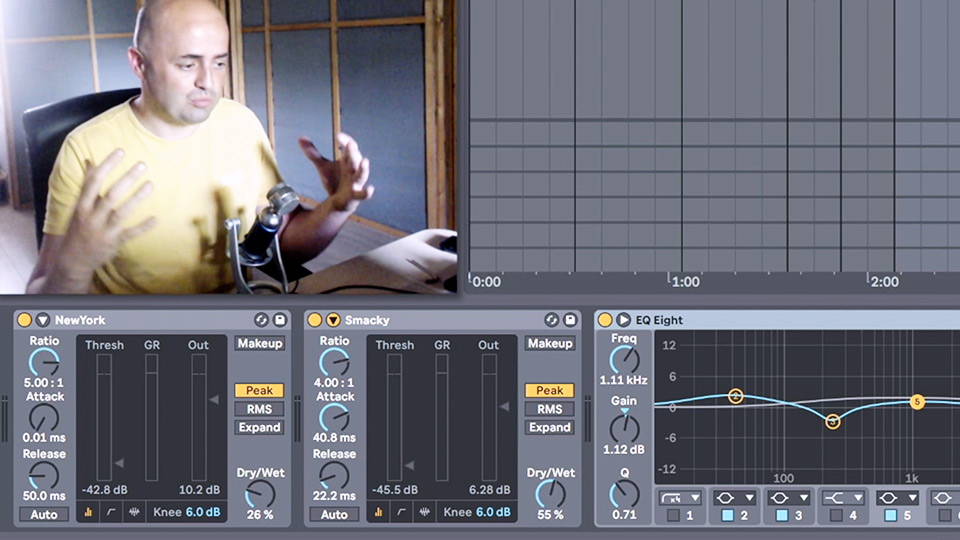Select Expand mode on Smacky
Image resolution: width=960 pixels, height=540 pixels.
tap(550, 427)
